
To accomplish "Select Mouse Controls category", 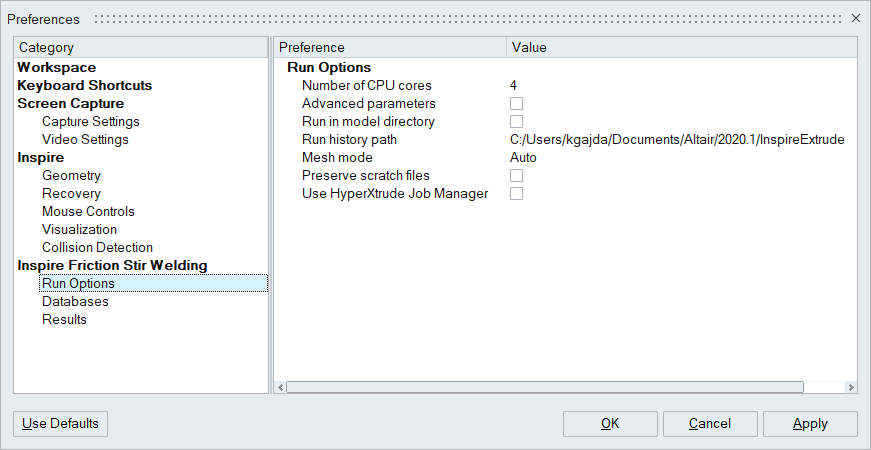I will (88, 211).
